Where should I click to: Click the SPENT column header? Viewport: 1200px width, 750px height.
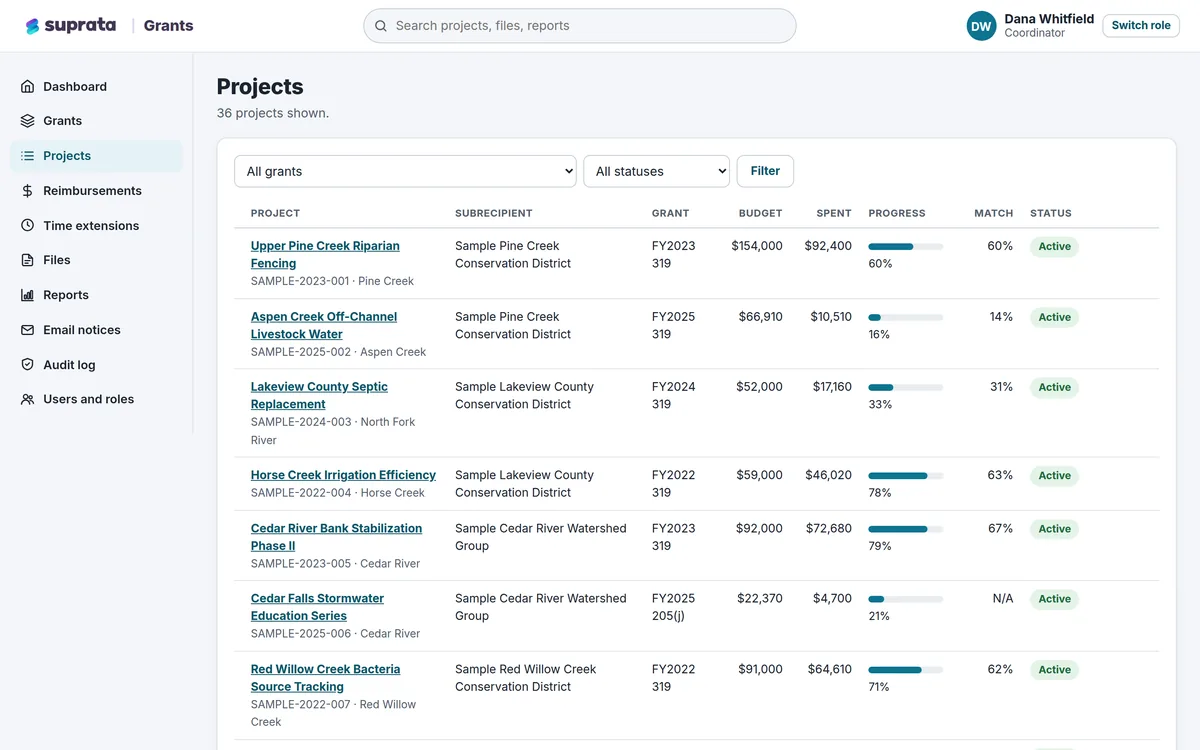pos(834,213)
